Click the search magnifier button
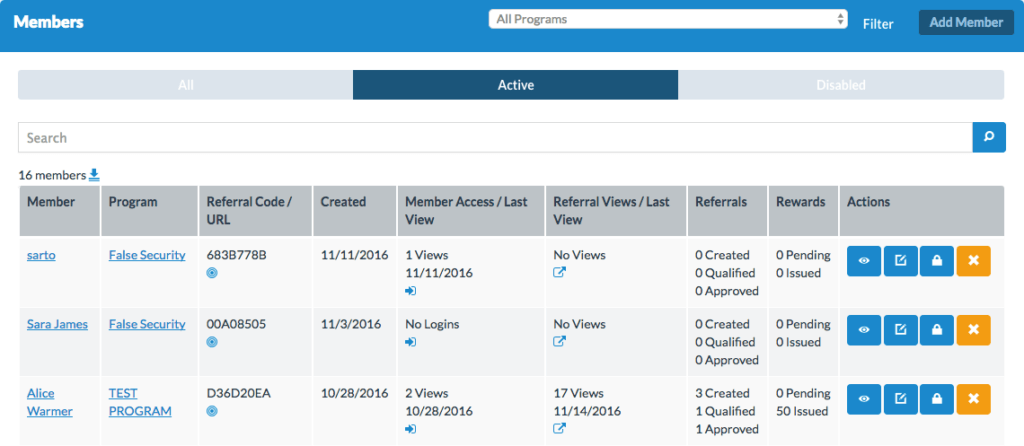The image size is (1024, 446). (989, 137)
